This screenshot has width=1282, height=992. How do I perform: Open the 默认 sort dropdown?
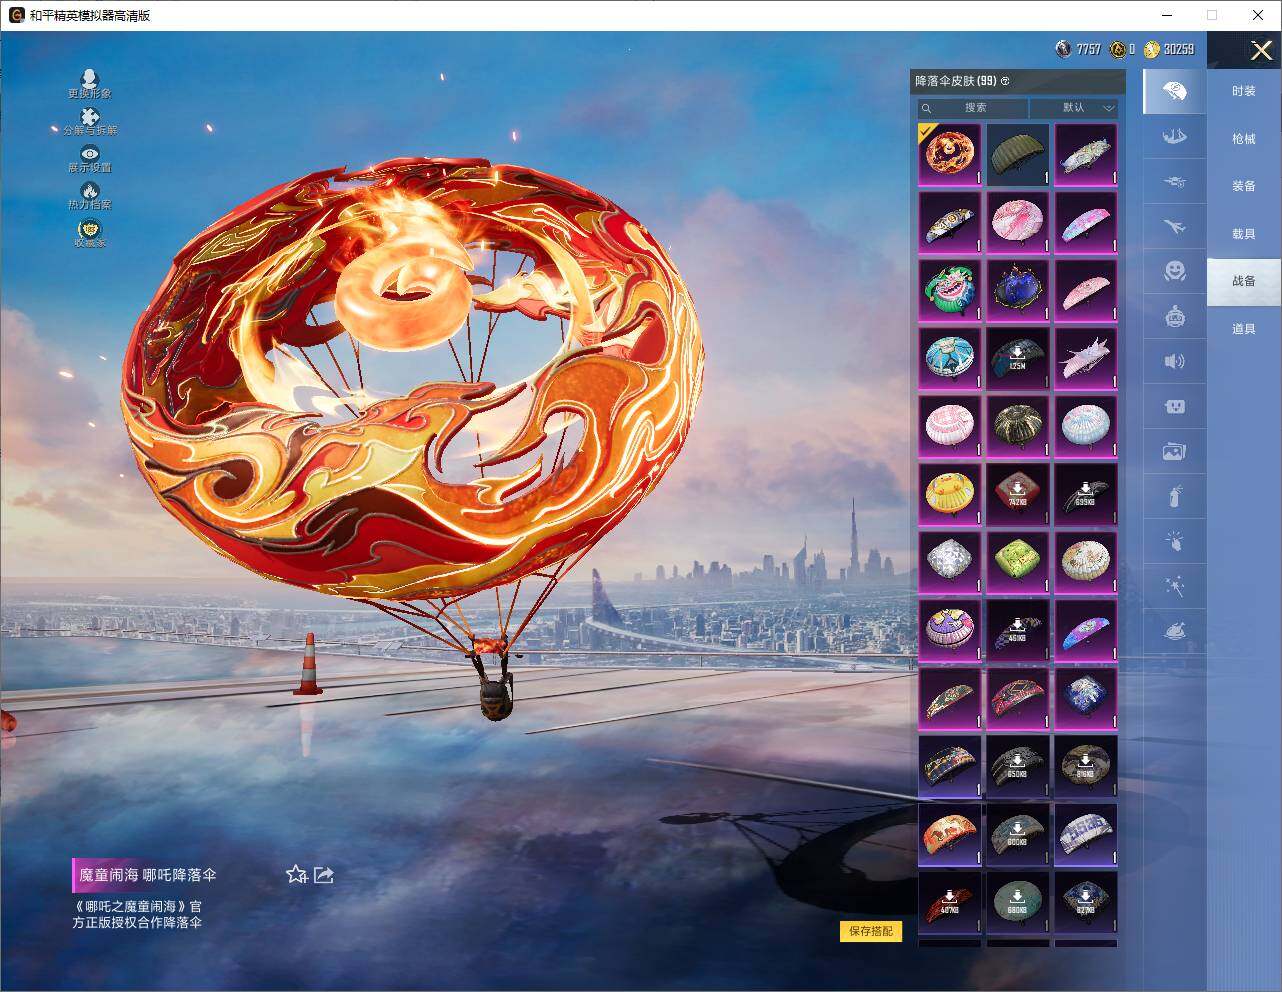click(1074, 108)
